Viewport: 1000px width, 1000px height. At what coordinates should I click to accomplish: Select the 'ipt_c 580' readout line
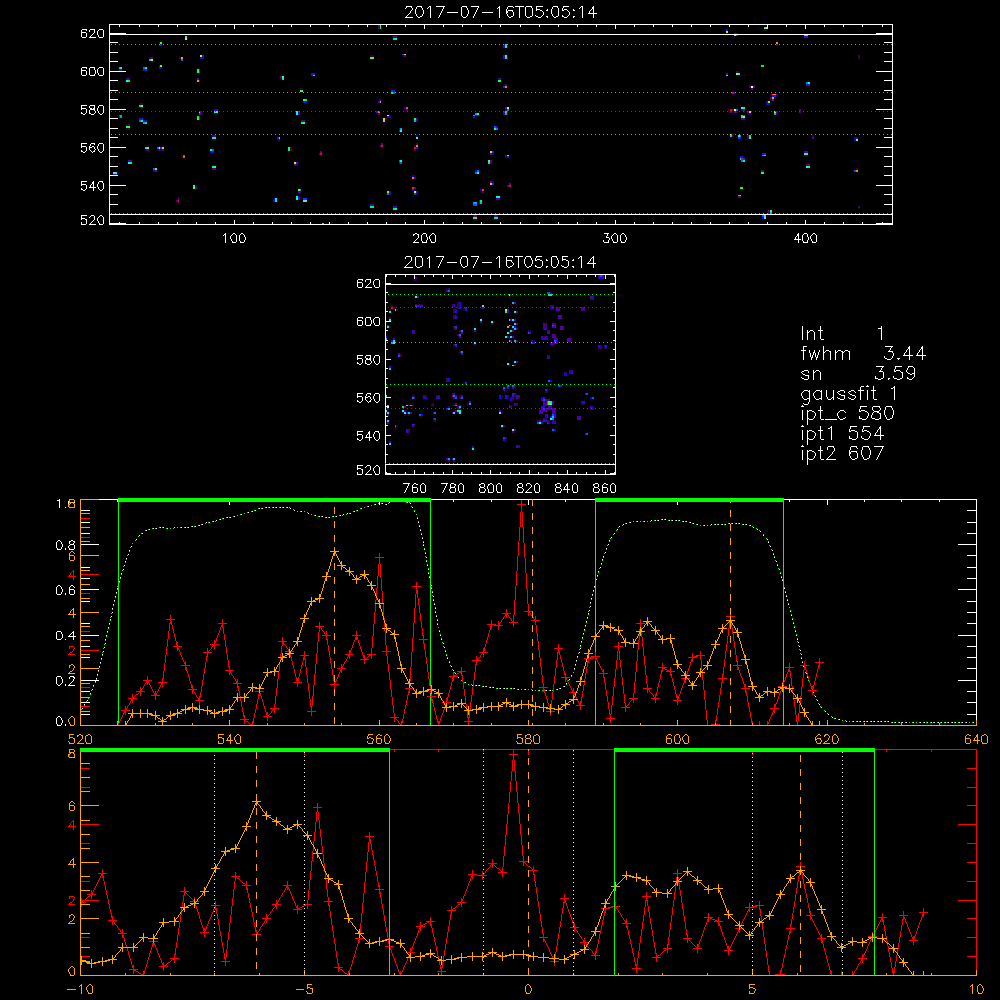coord(848,414)
